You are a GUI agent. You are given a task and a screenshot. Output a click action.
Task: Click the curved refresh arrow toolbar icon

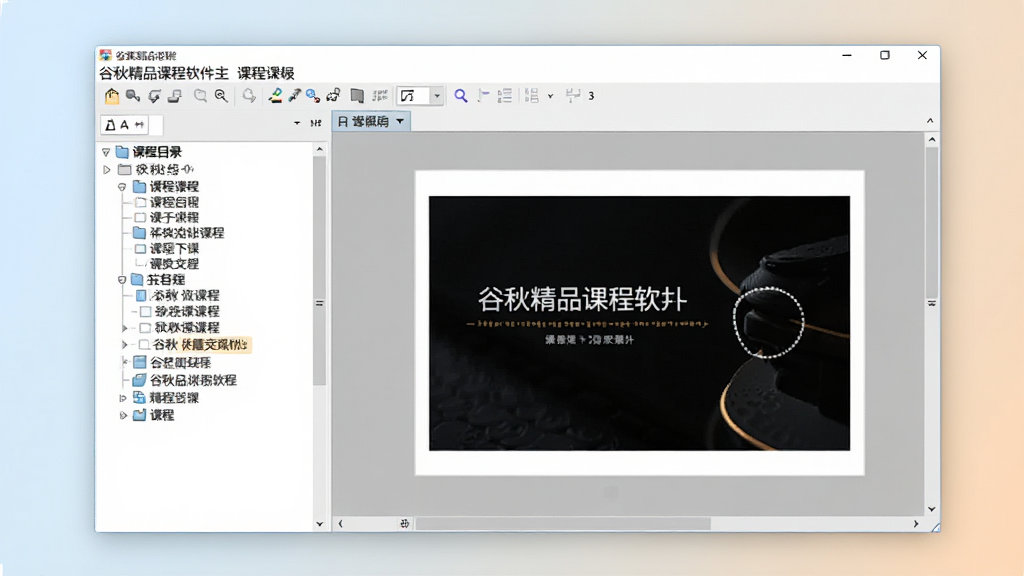click(x=154, y=96)
